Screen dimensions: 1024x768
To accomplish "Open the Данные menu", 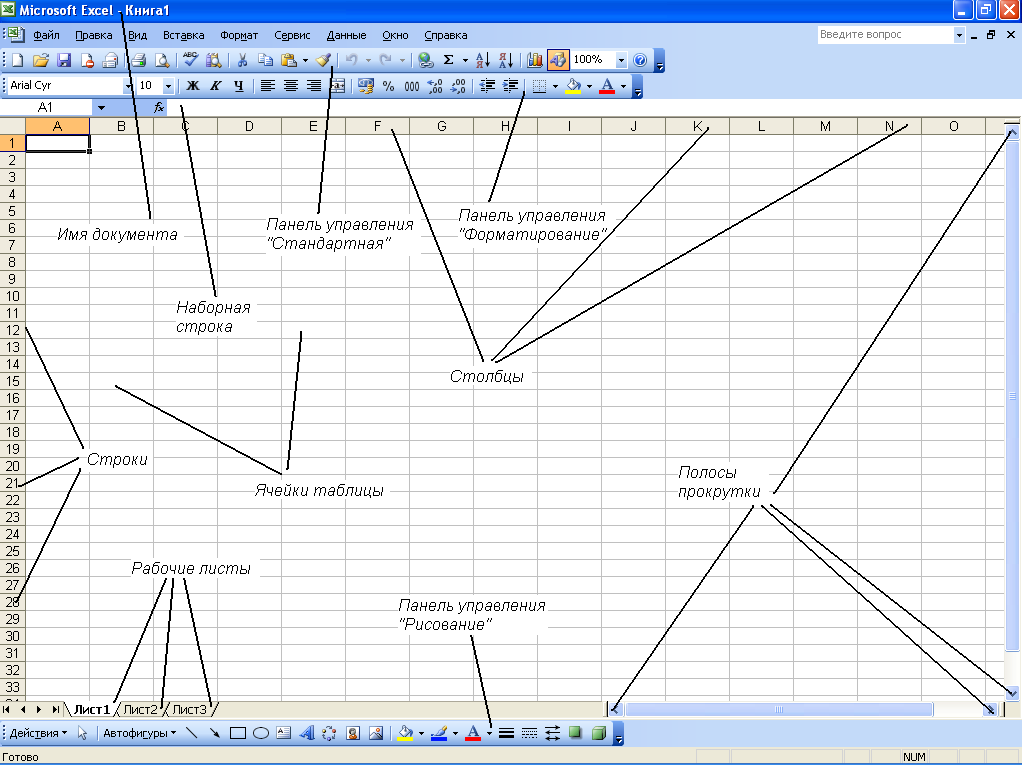I will 346,35.
